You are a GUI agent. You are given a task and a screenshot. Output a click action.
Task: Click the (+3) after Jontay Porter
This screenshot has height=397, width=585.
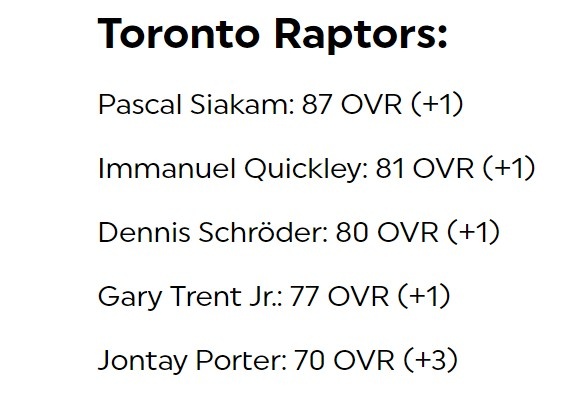click(x=431, y=360)
